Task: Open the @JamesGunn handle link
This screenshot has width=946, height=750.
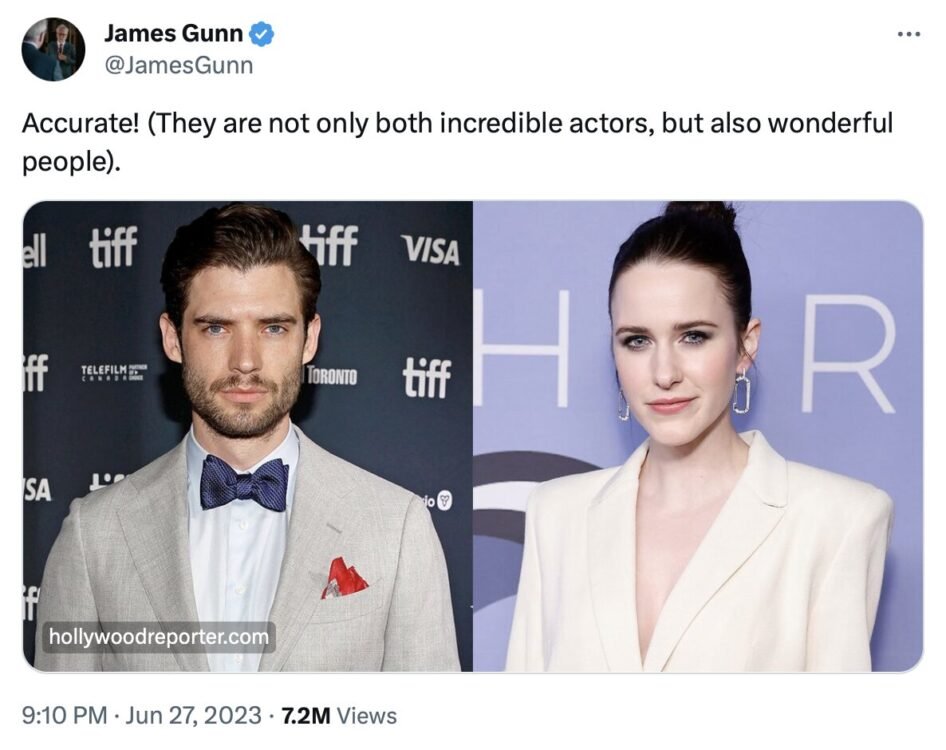Action: (179, 65)
